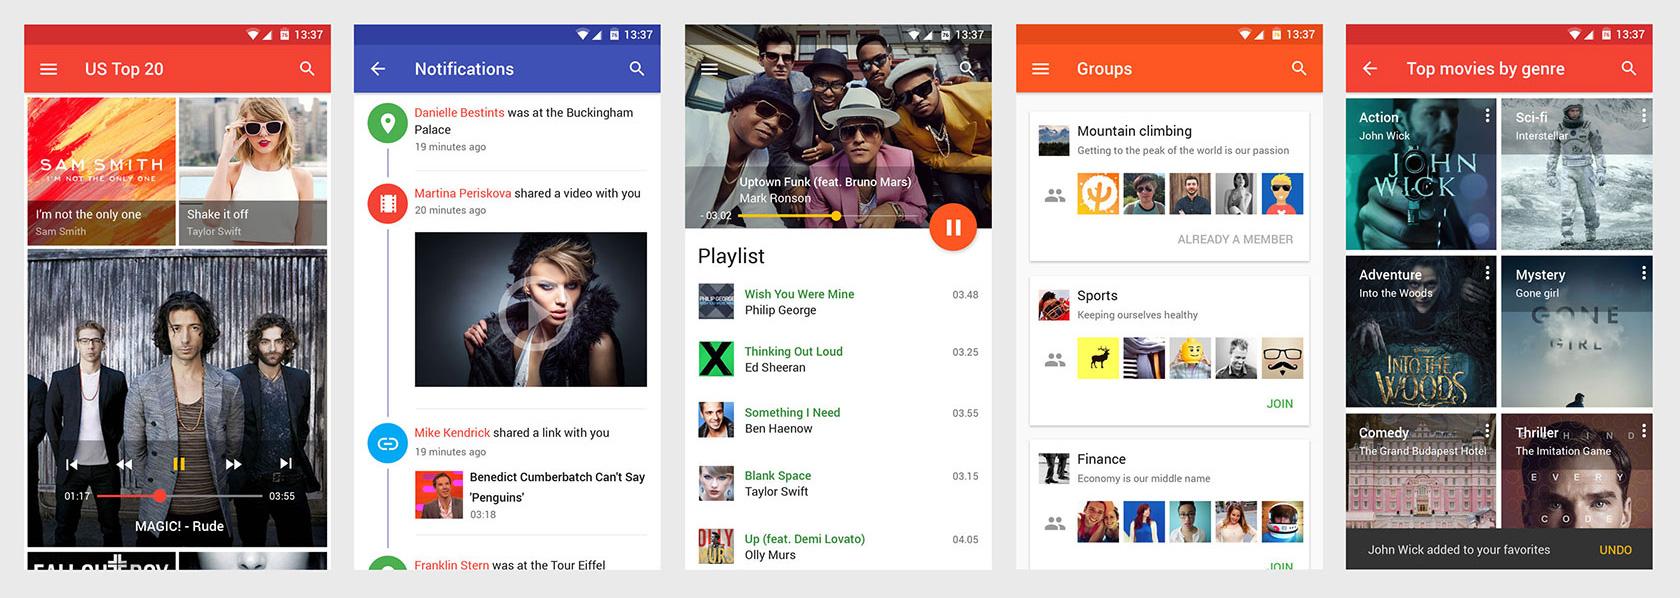
Task: Click Ed Sheeran green X album art
Action: pos(716,359)
